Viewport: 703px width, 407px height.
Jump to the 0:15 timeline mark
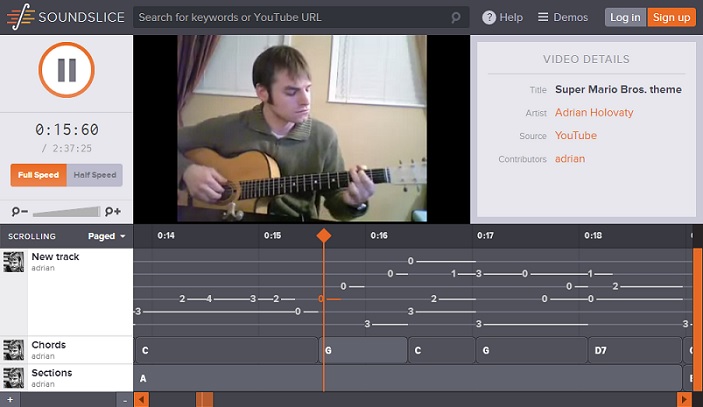(272, 235)
